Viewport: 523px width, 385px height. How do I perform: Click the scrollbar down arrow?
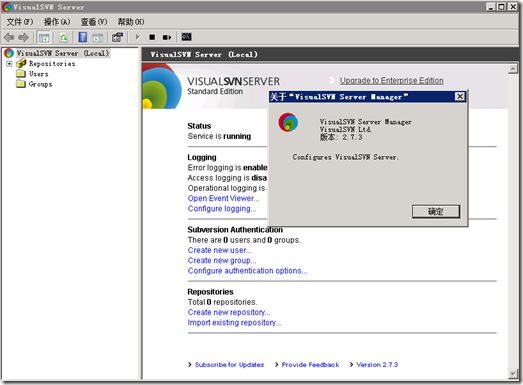[513, 374]
